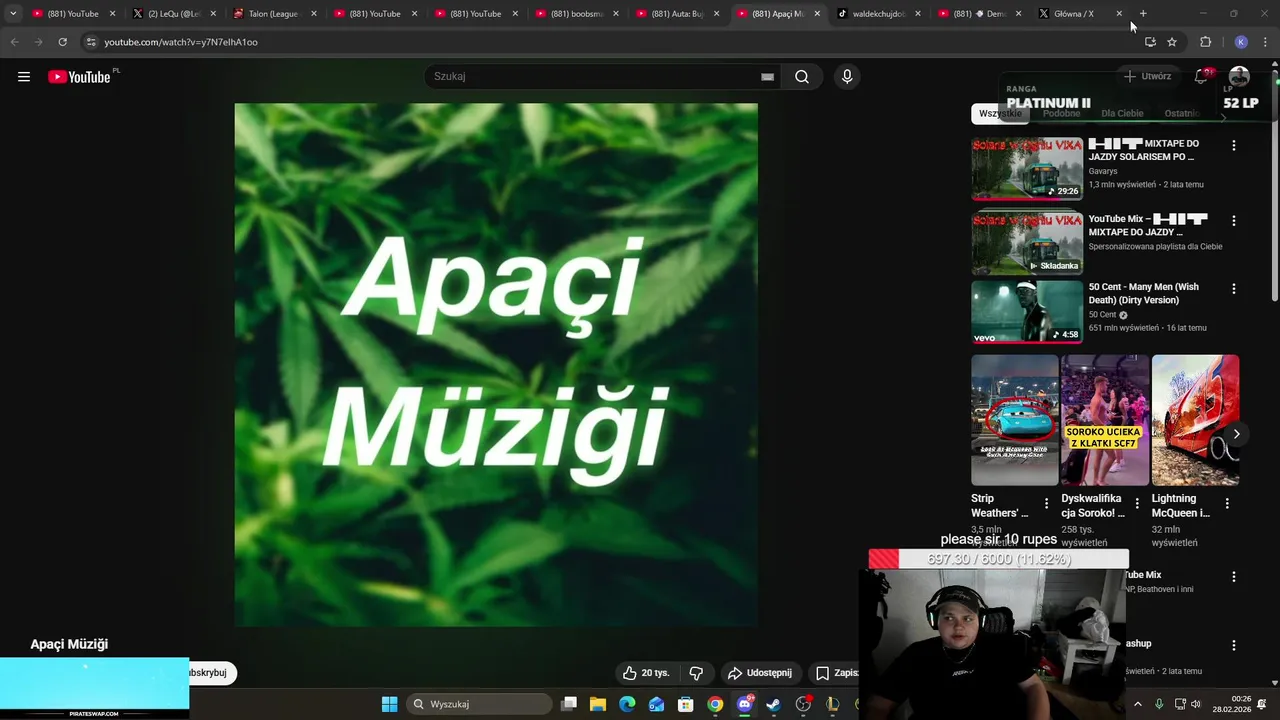Start voice search with microphone
The height and width of the screenshot is (720, 1280).
point(847,77)
